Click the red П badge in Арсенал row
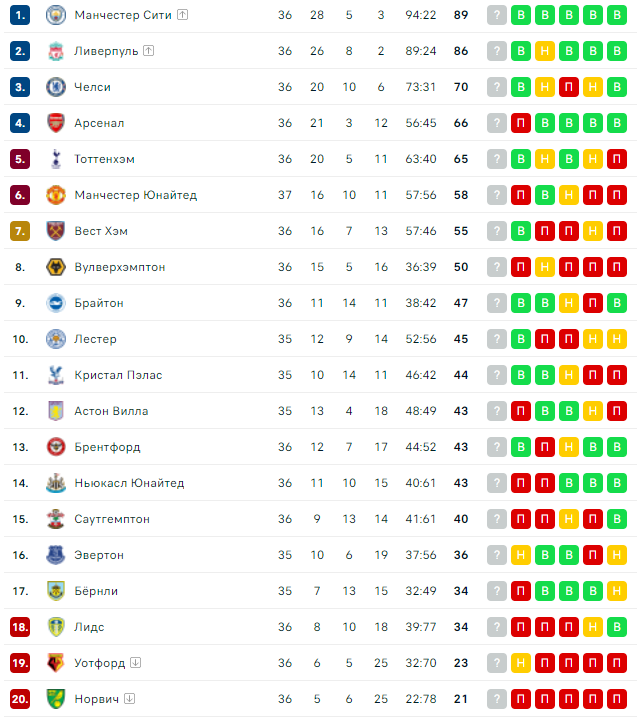 point(521,123)
